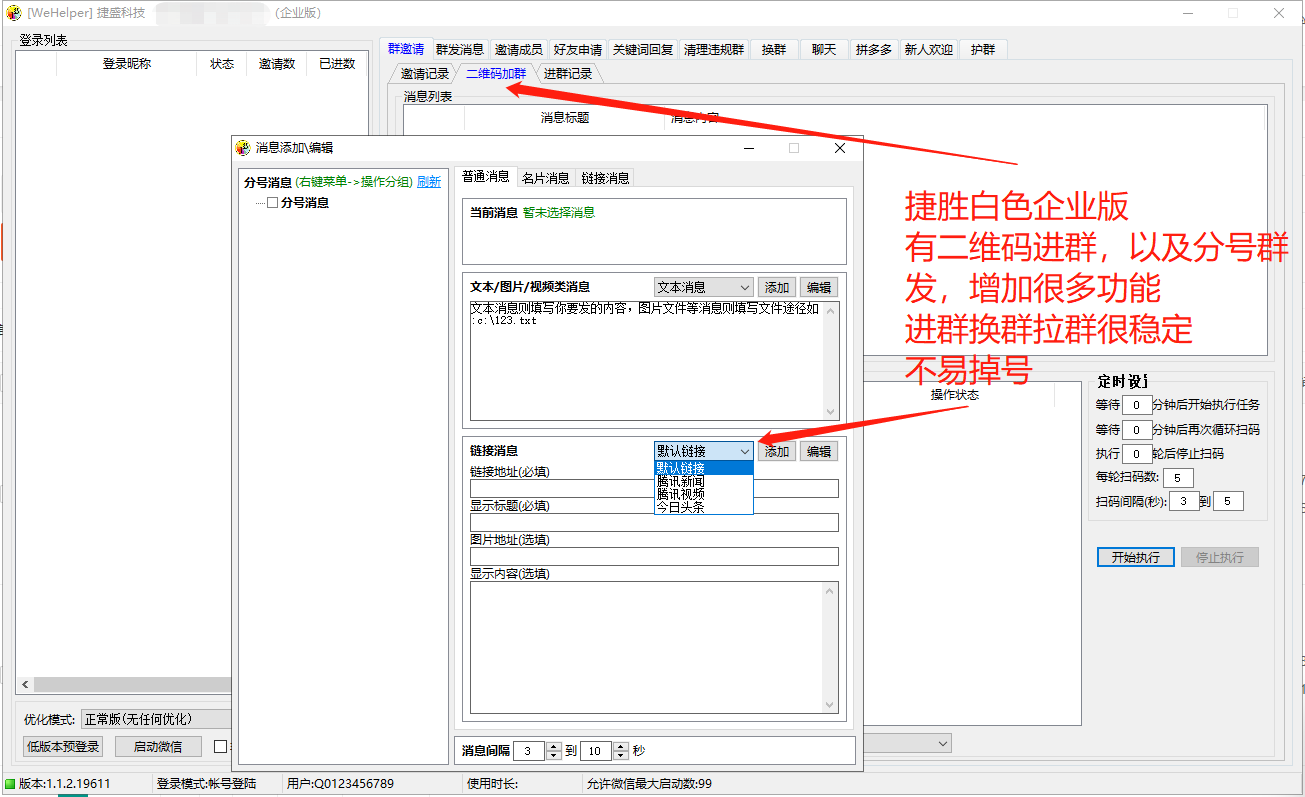1305x797 pixels.
Task: Click the login list horizontal scrollbar left arrow
Action: (25, 685)
